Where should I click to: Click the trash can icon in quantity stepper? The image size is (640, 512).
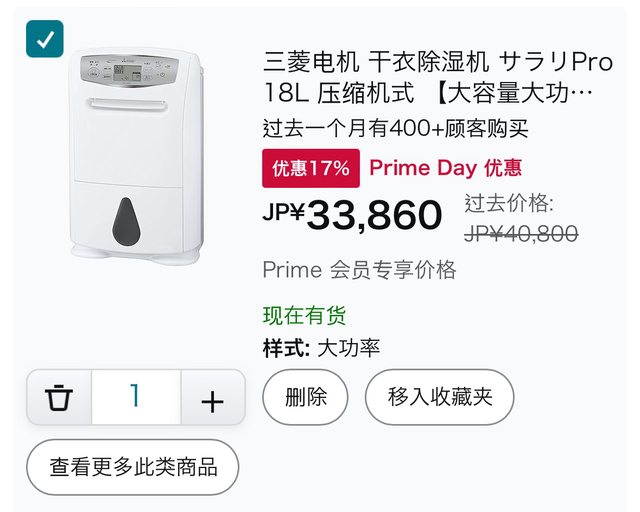point(60,397)
